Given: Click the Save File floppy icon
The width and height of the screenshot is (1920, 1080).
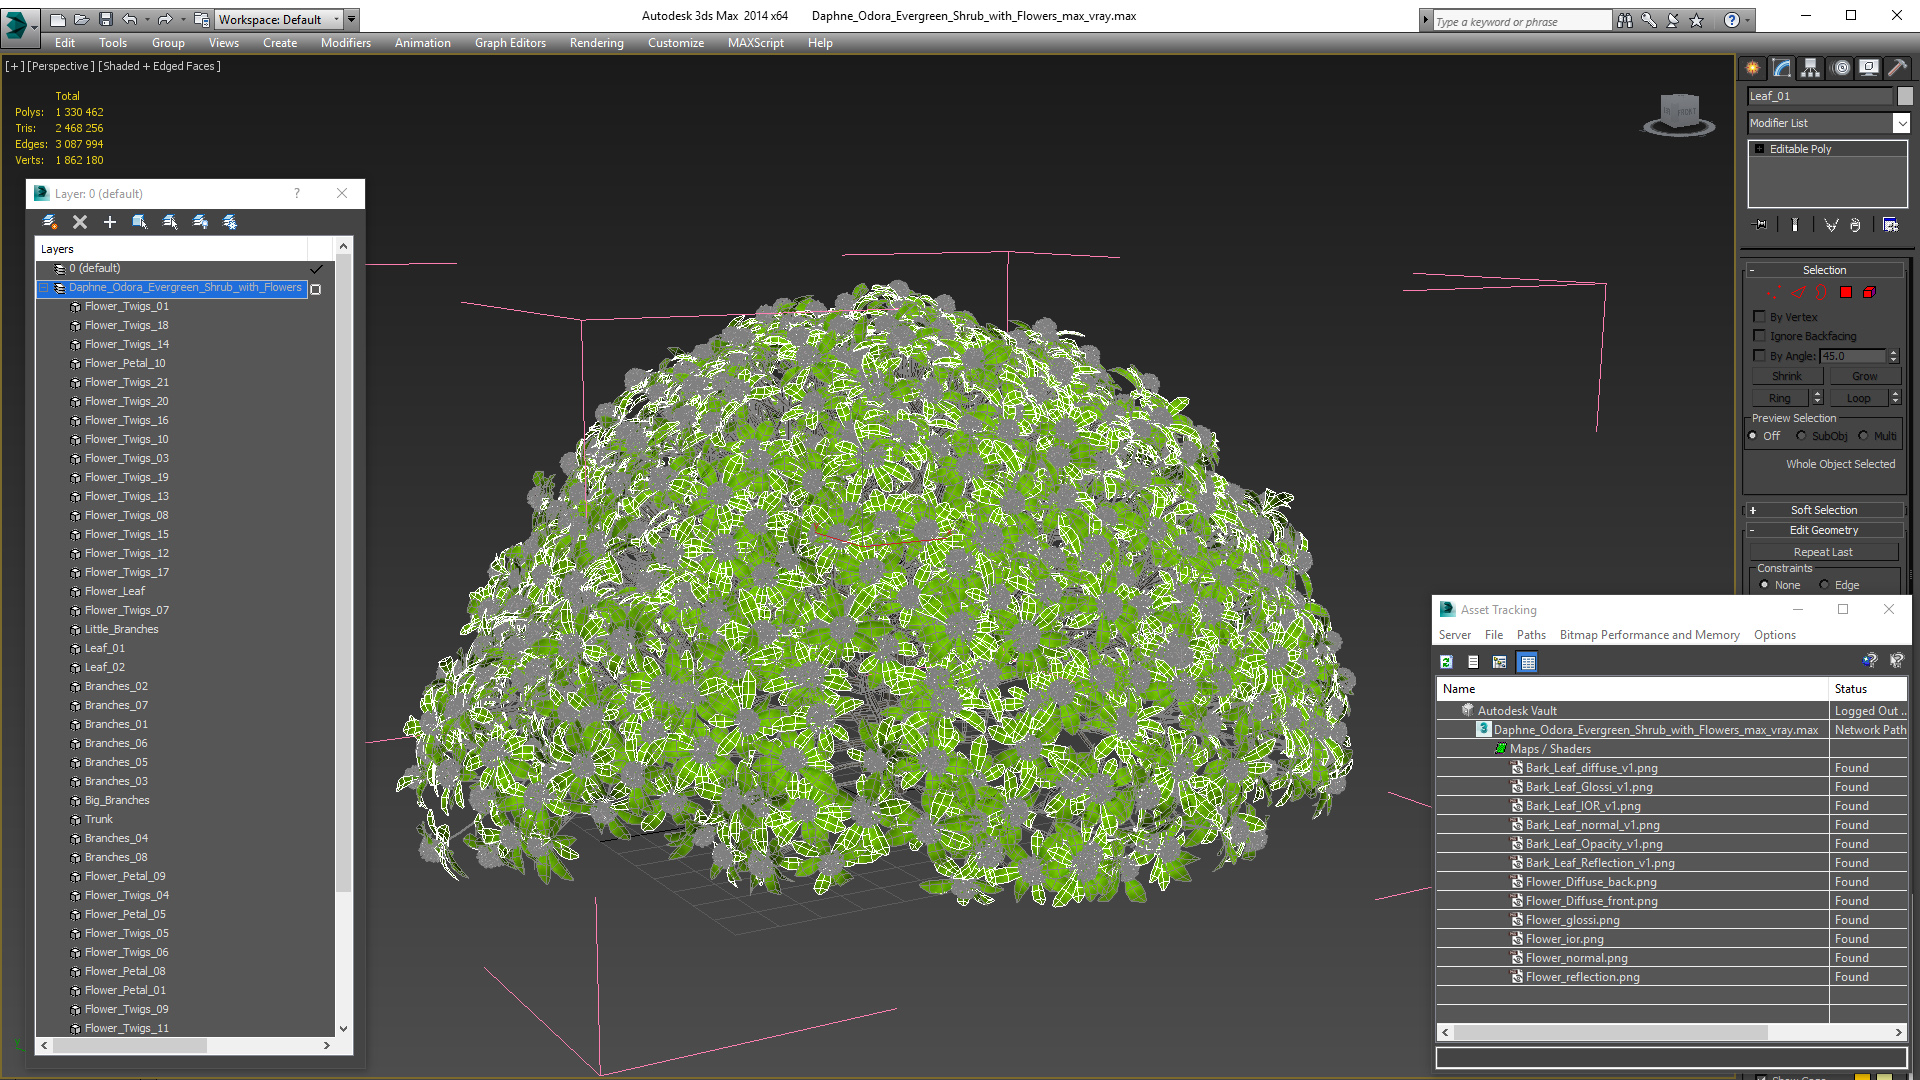Looking at the screenshot, I should [x=106, y=19].
